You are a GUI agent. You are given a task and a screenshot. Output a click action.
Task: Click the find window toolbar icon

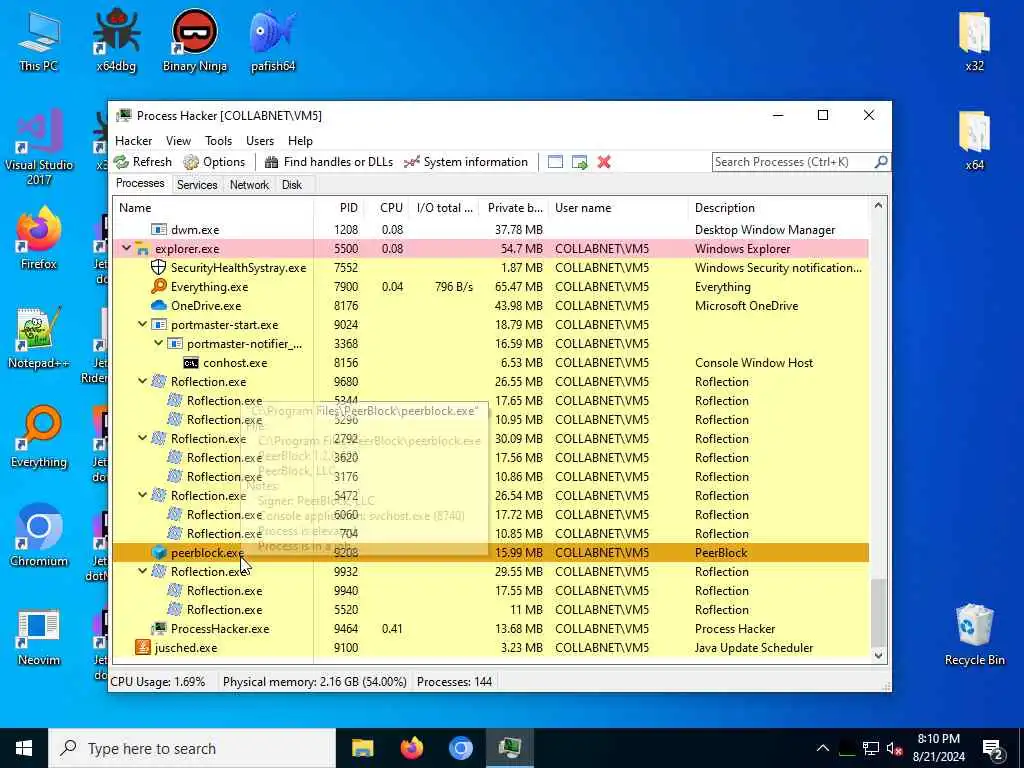(x=555, y=162)
